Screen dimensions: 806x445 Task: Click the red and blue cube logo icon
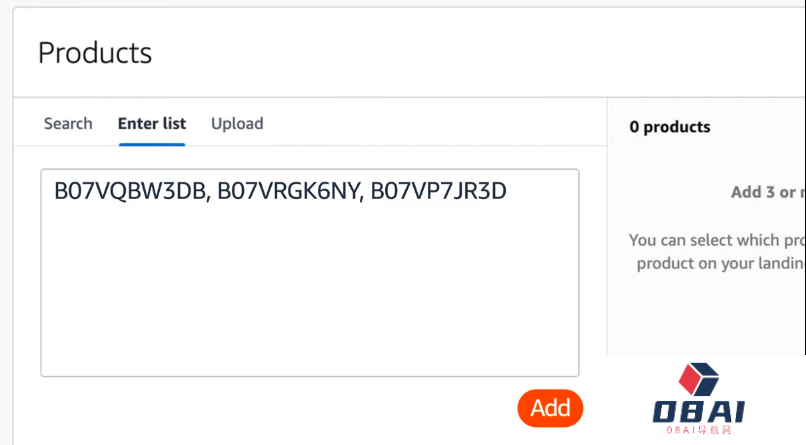(x=699, y=379)
